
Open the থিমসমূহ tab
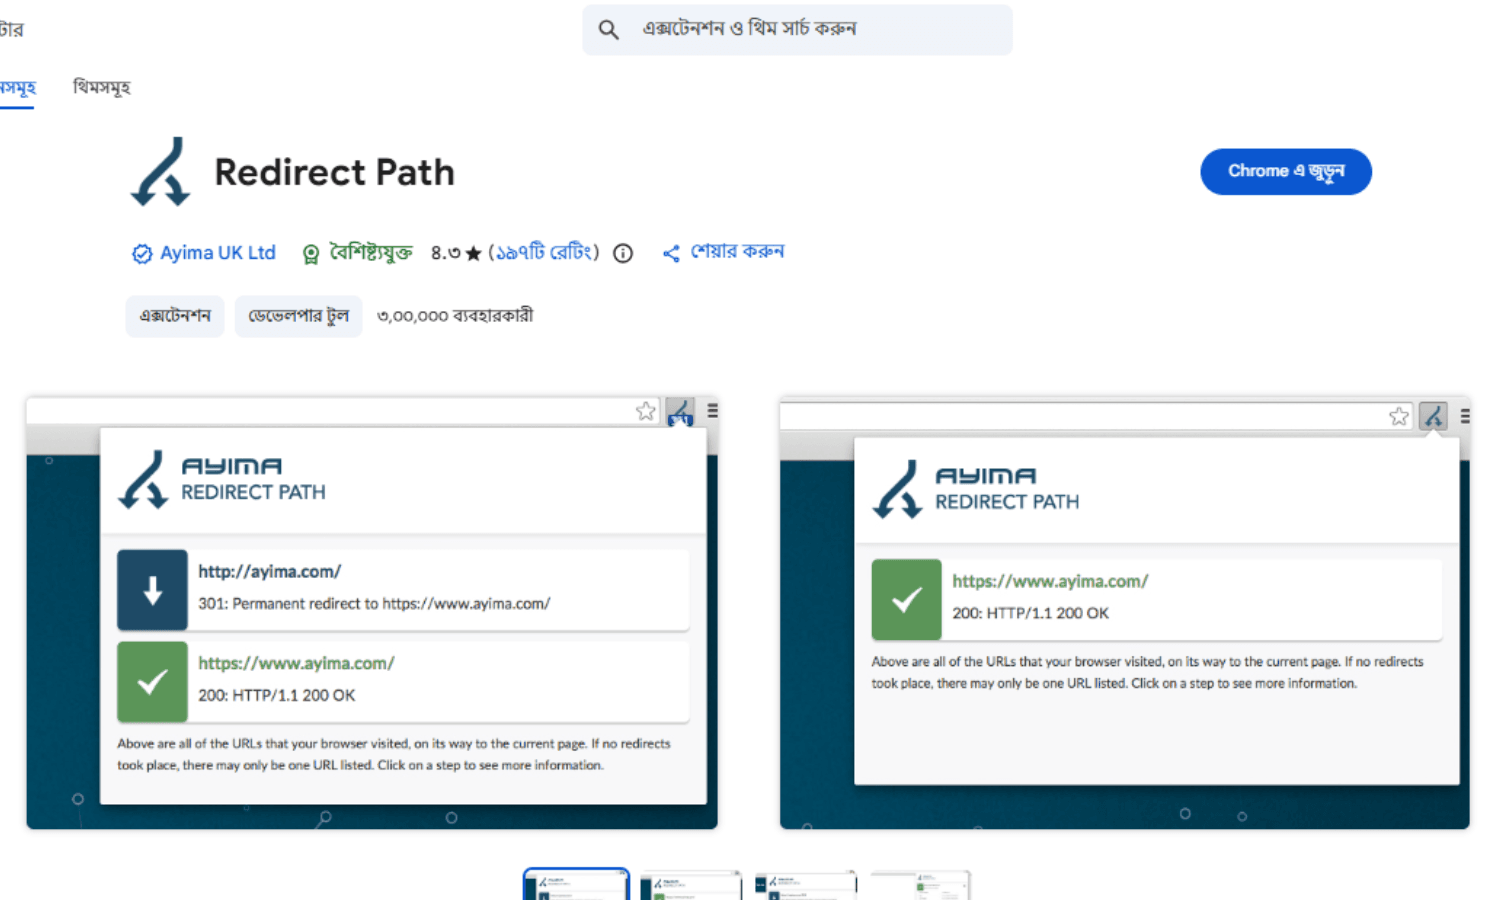(101, 87)
